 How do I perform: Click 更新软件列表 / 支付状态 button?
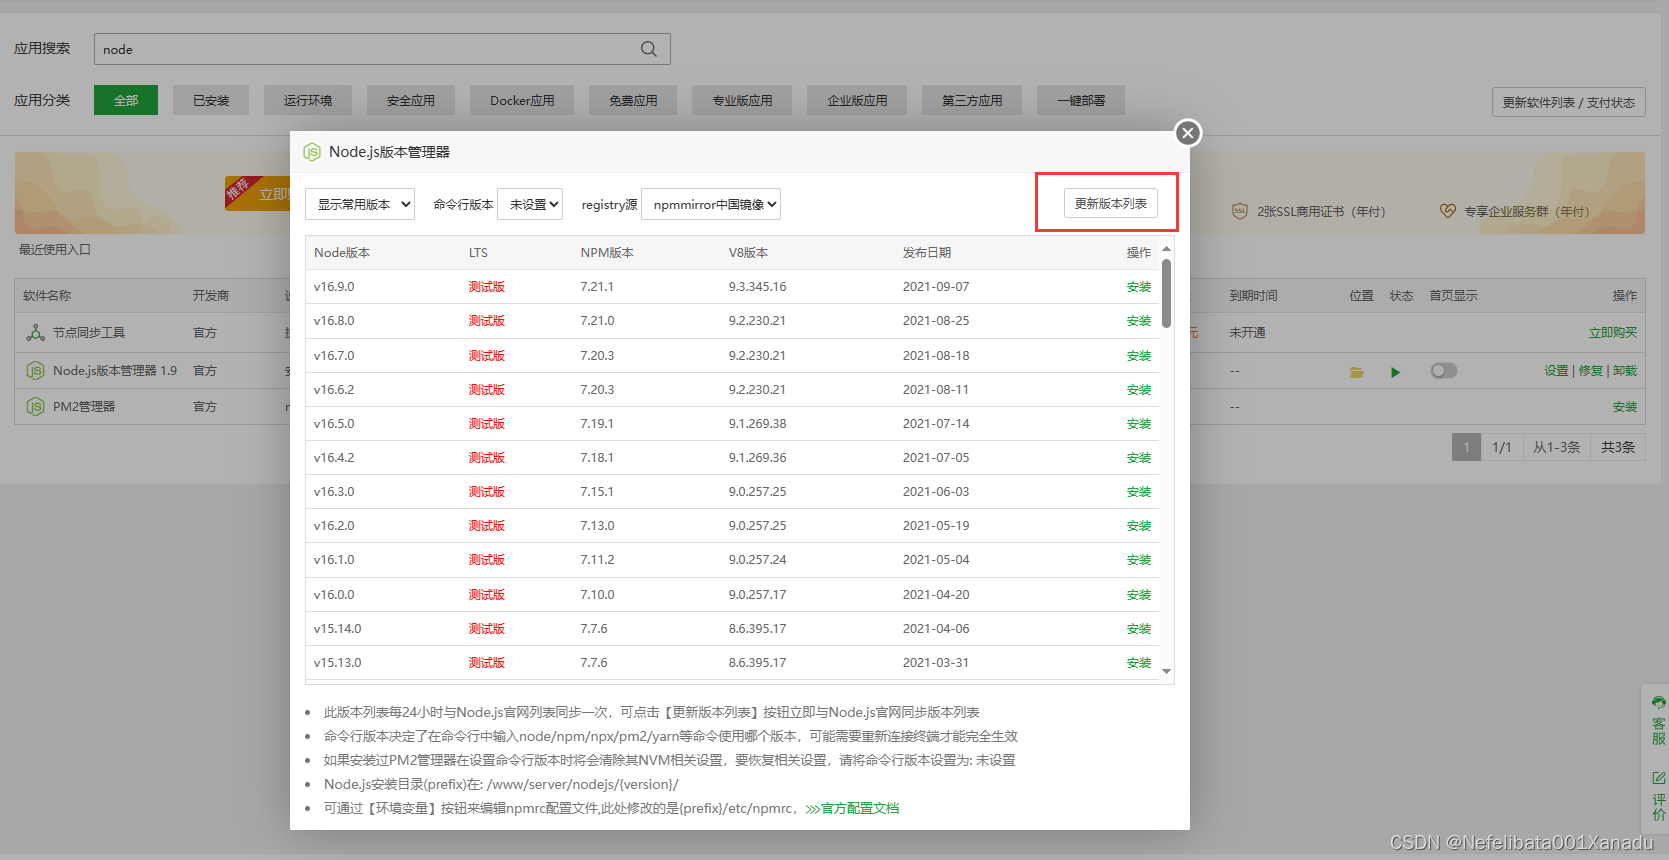[1568, 102]
